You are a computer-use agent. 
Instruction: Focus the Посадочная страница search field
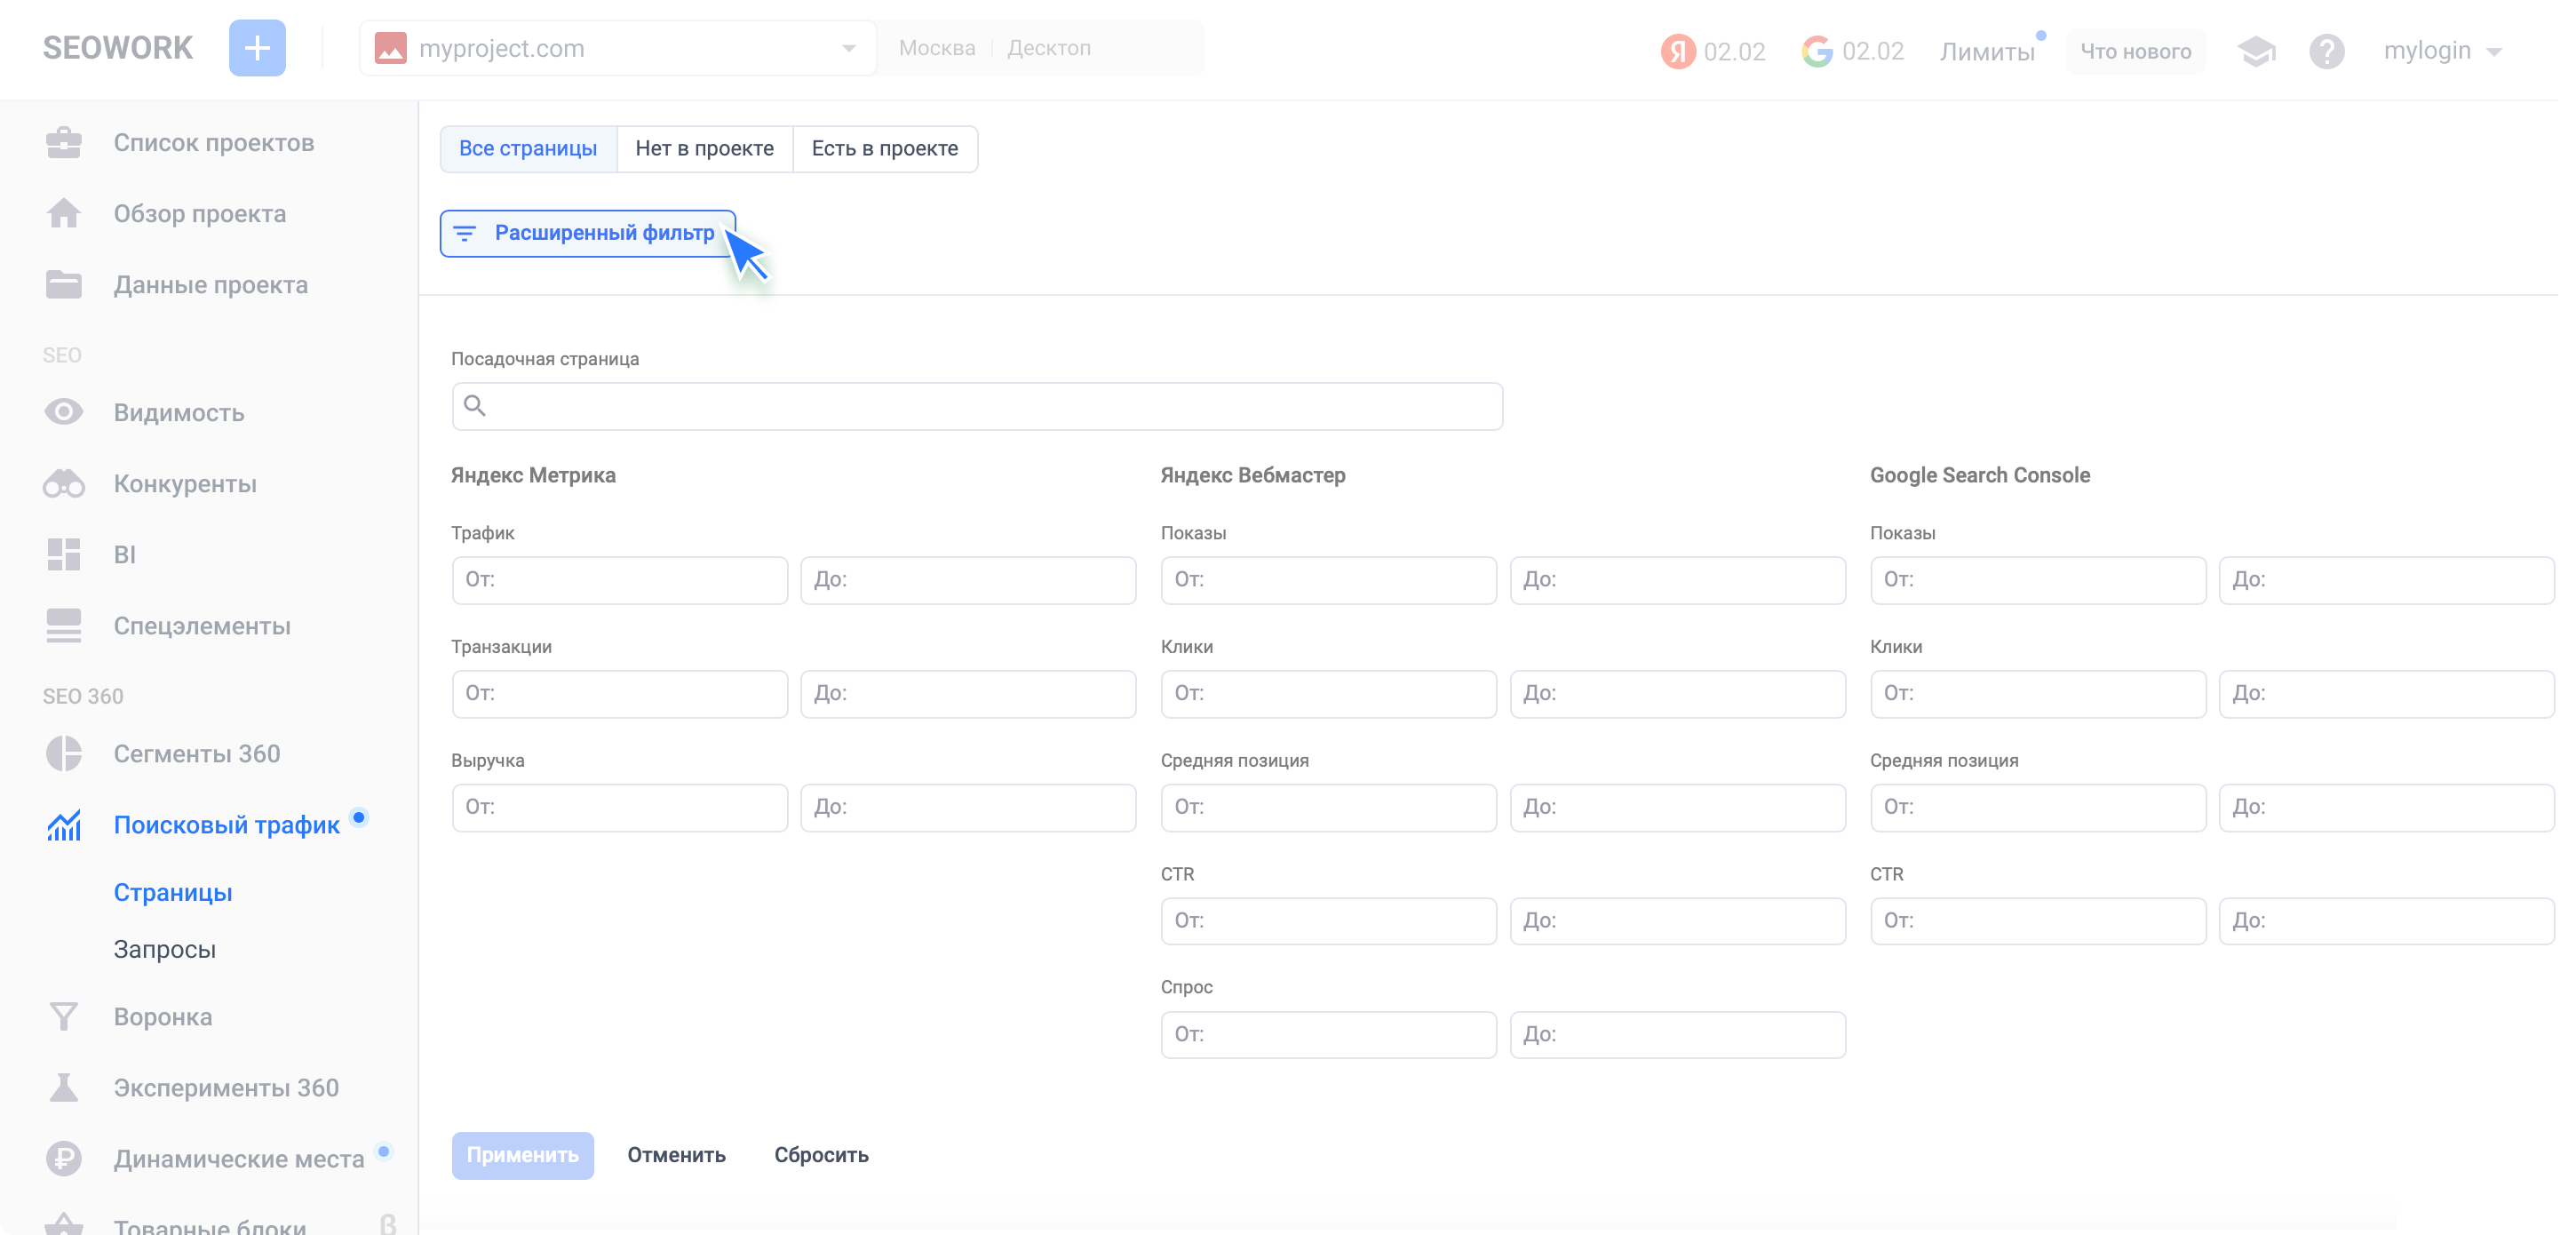coord(976,406)
